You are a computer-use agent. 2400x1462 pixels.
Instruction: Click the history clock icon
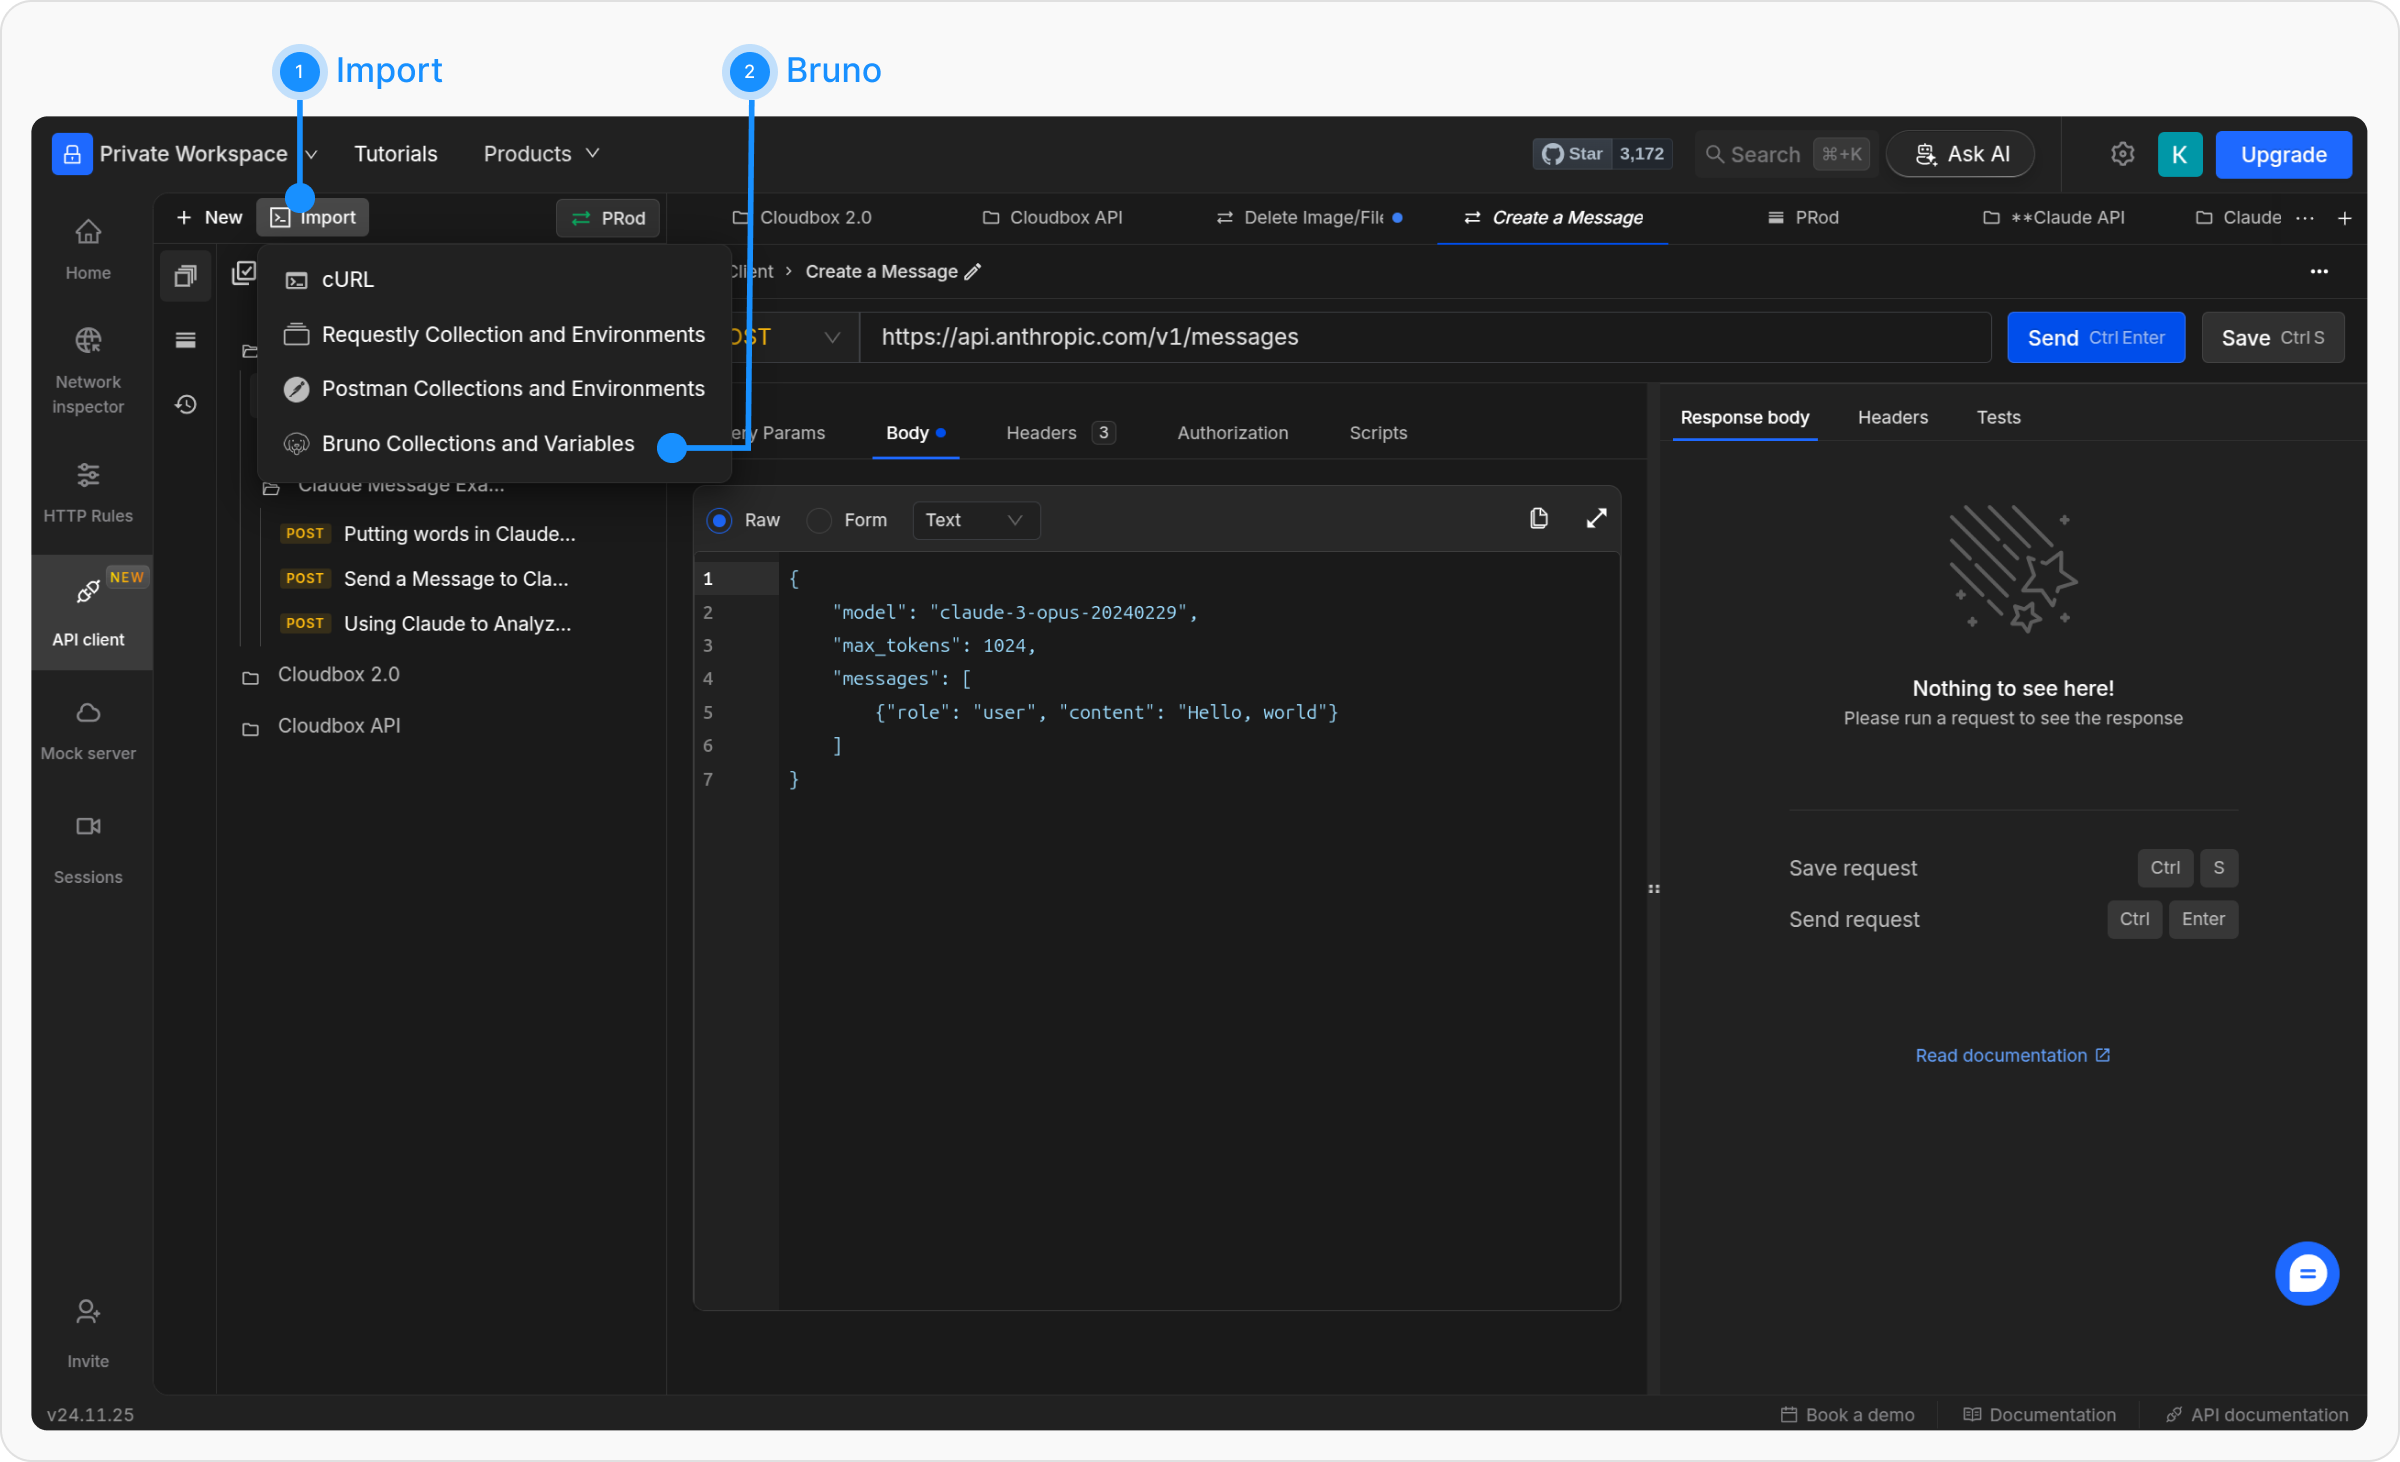tap(186, 404)
